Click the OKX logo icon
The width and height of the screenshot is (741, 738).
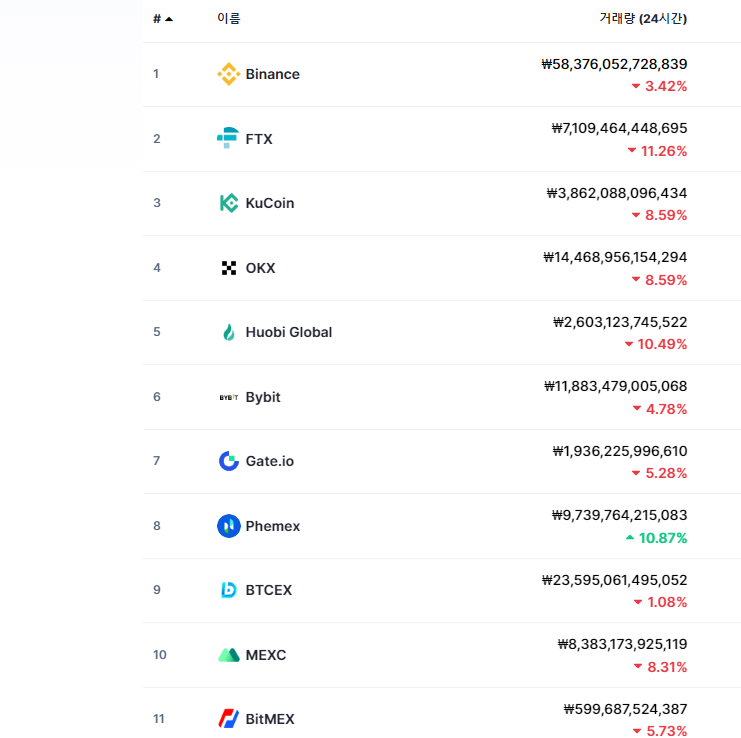228,268
